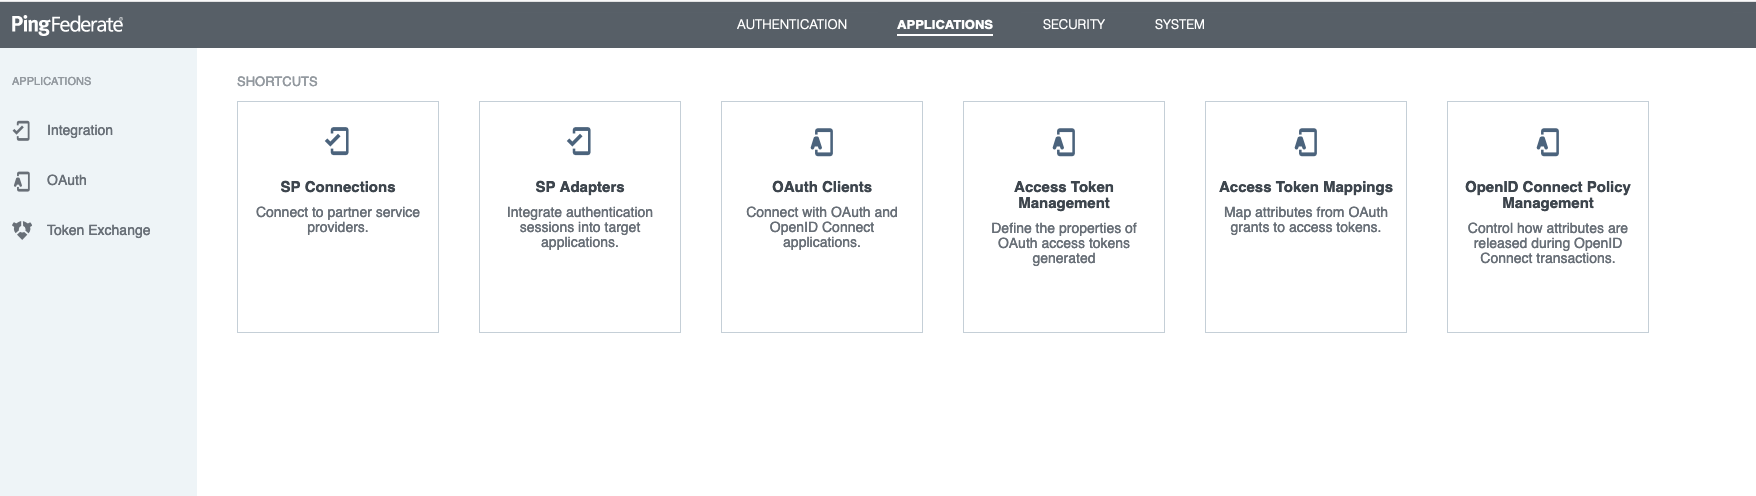Expand the Token Exchange menu label

pyautogui.click(x=98, y=230)
